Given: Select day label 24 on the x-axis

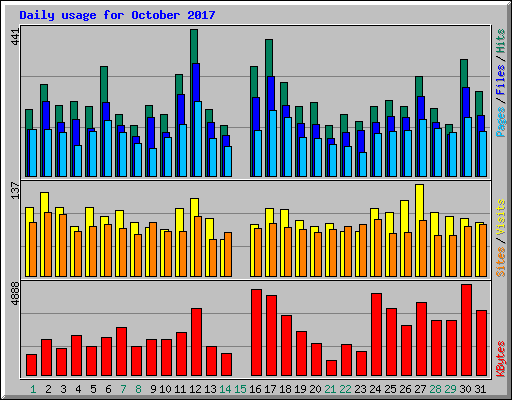Looking at the screenshot, I should click(x=375, y=389).
